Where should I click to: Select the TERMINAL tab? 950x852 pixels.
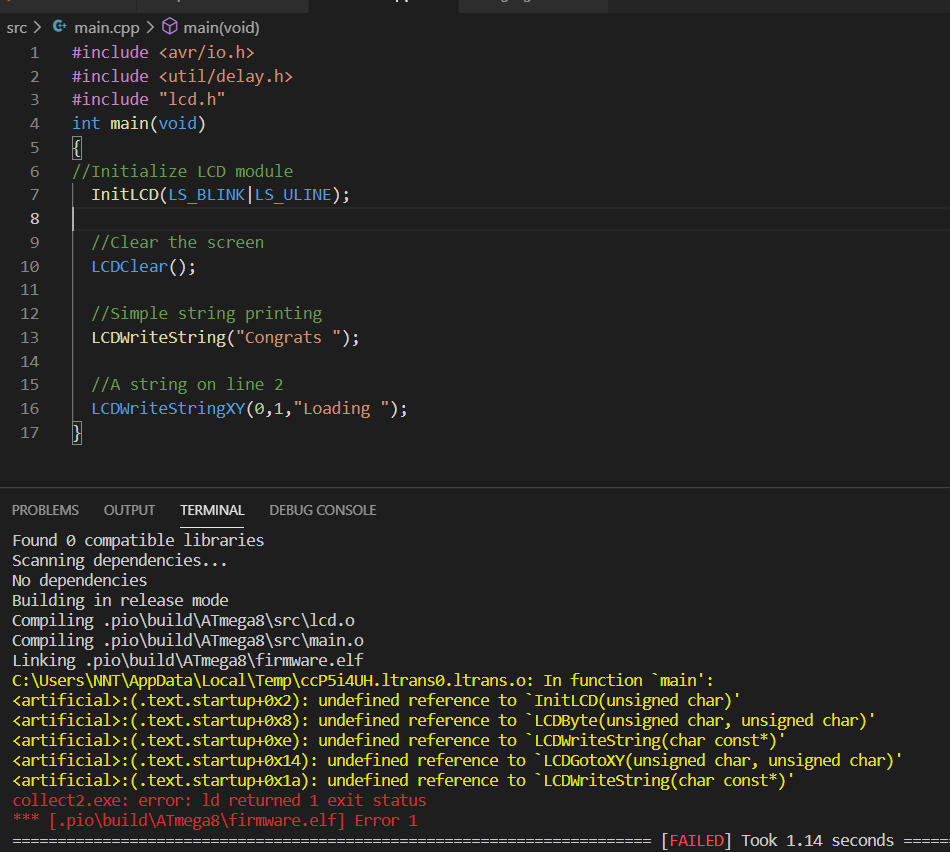tap(212, 510)
